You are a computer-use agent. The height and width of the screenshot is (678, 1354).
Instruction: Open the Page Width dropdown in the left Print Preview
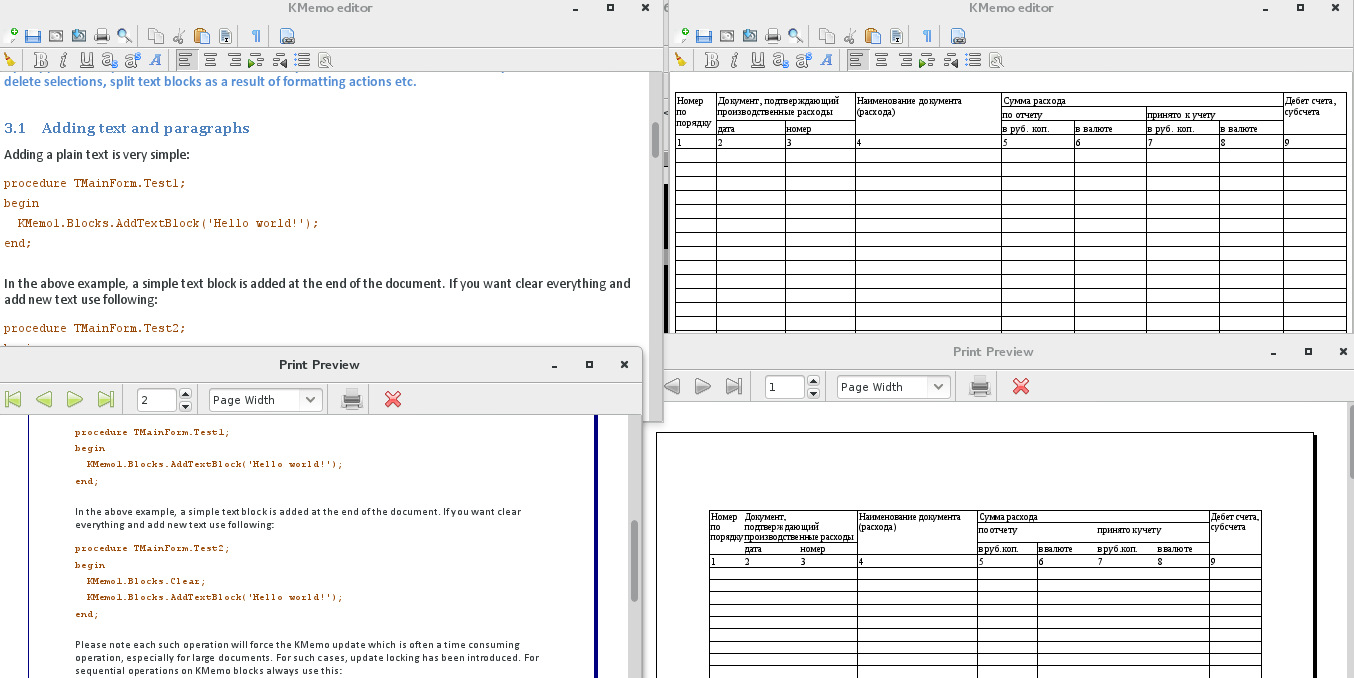(310, 400)
